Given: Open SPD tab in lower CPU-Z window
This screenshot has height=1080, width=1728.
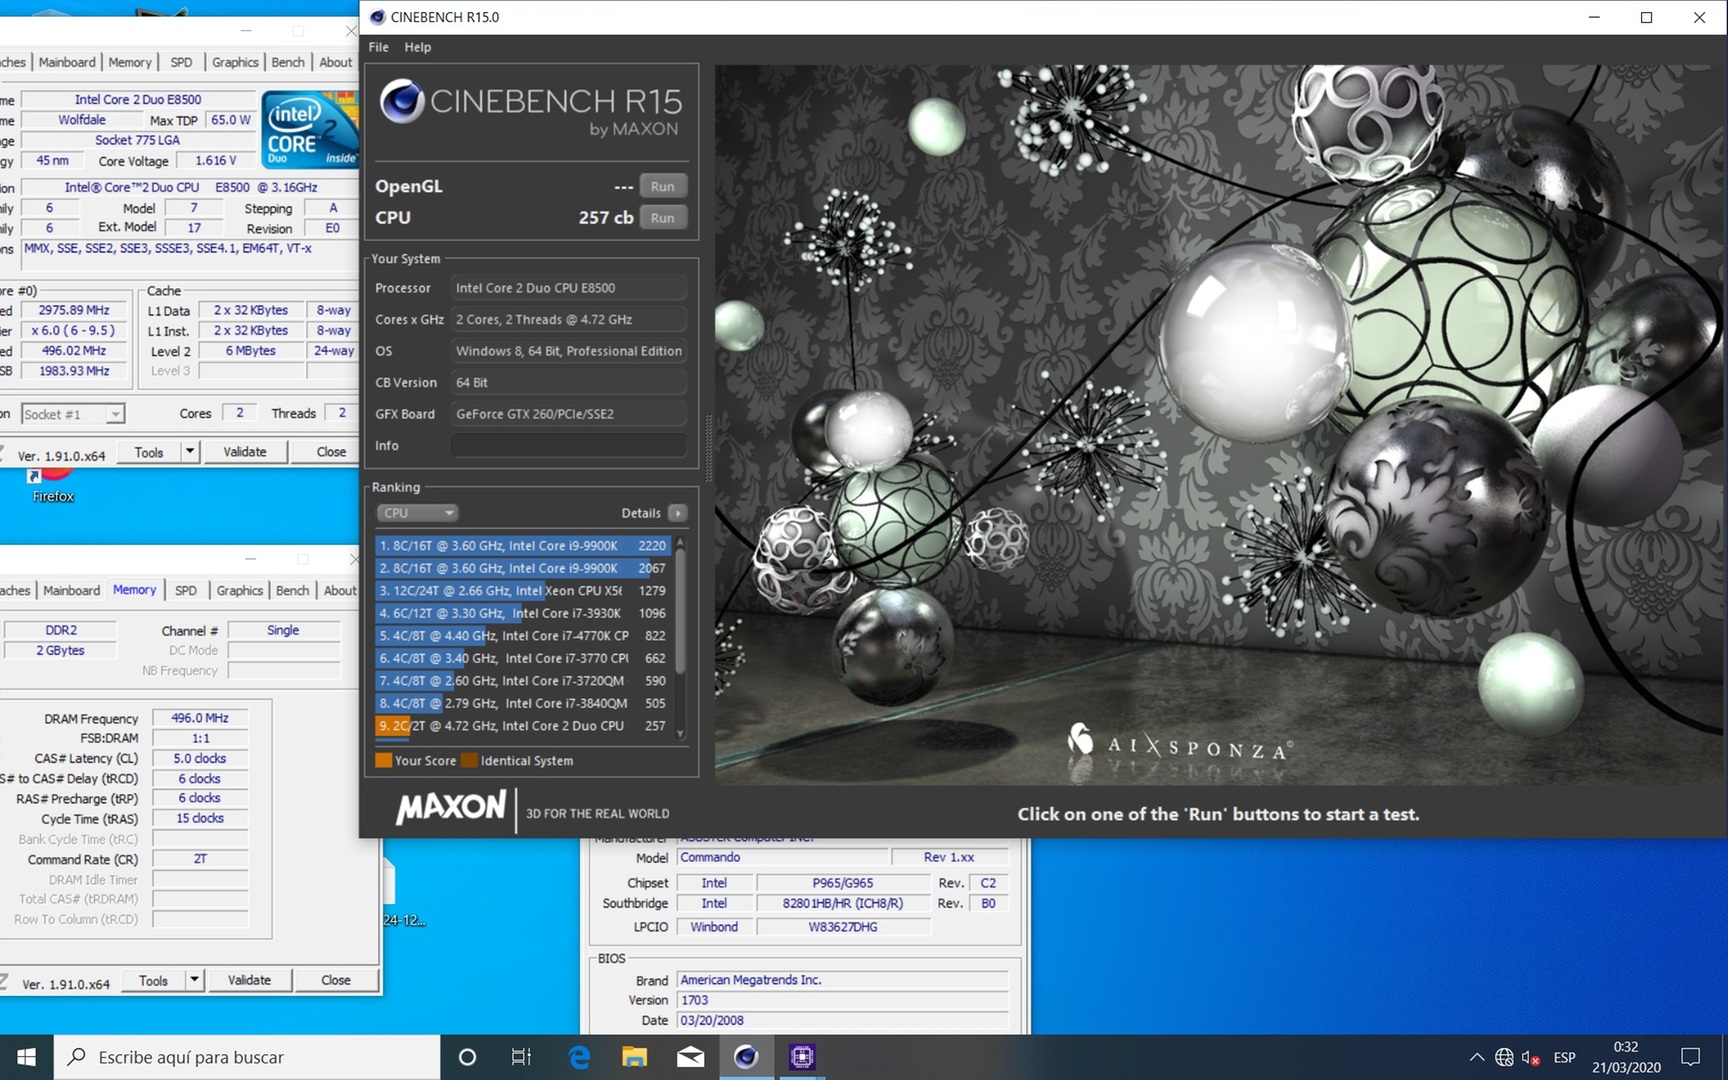Looking at the screenshot, I should pos(186,590).
